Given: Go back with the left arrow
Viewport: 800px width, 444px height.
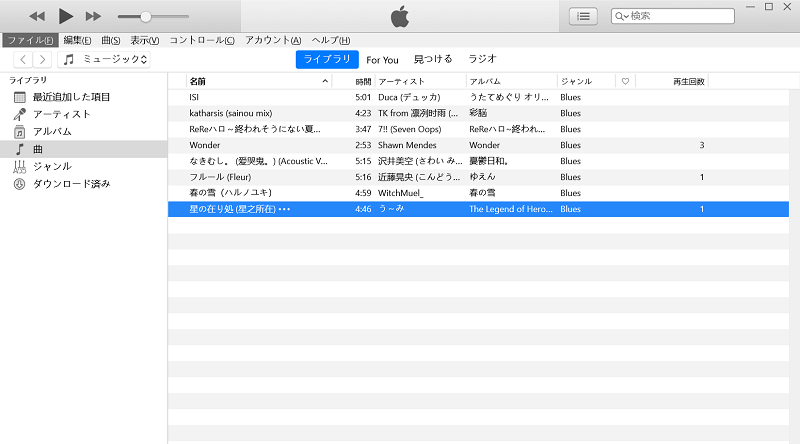Looking at the screenshot, I should pyautogui.click(x=23, y=59).
